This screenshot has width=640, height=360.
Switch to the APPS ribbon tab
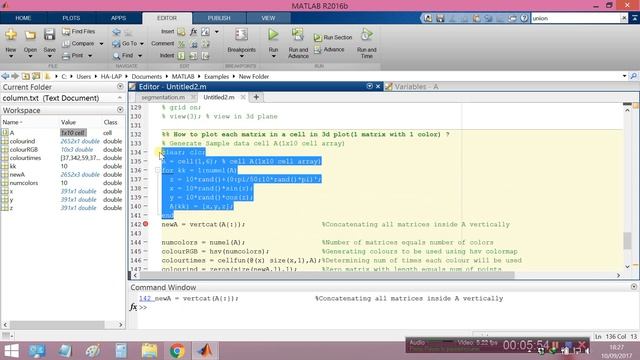point(118,18)
